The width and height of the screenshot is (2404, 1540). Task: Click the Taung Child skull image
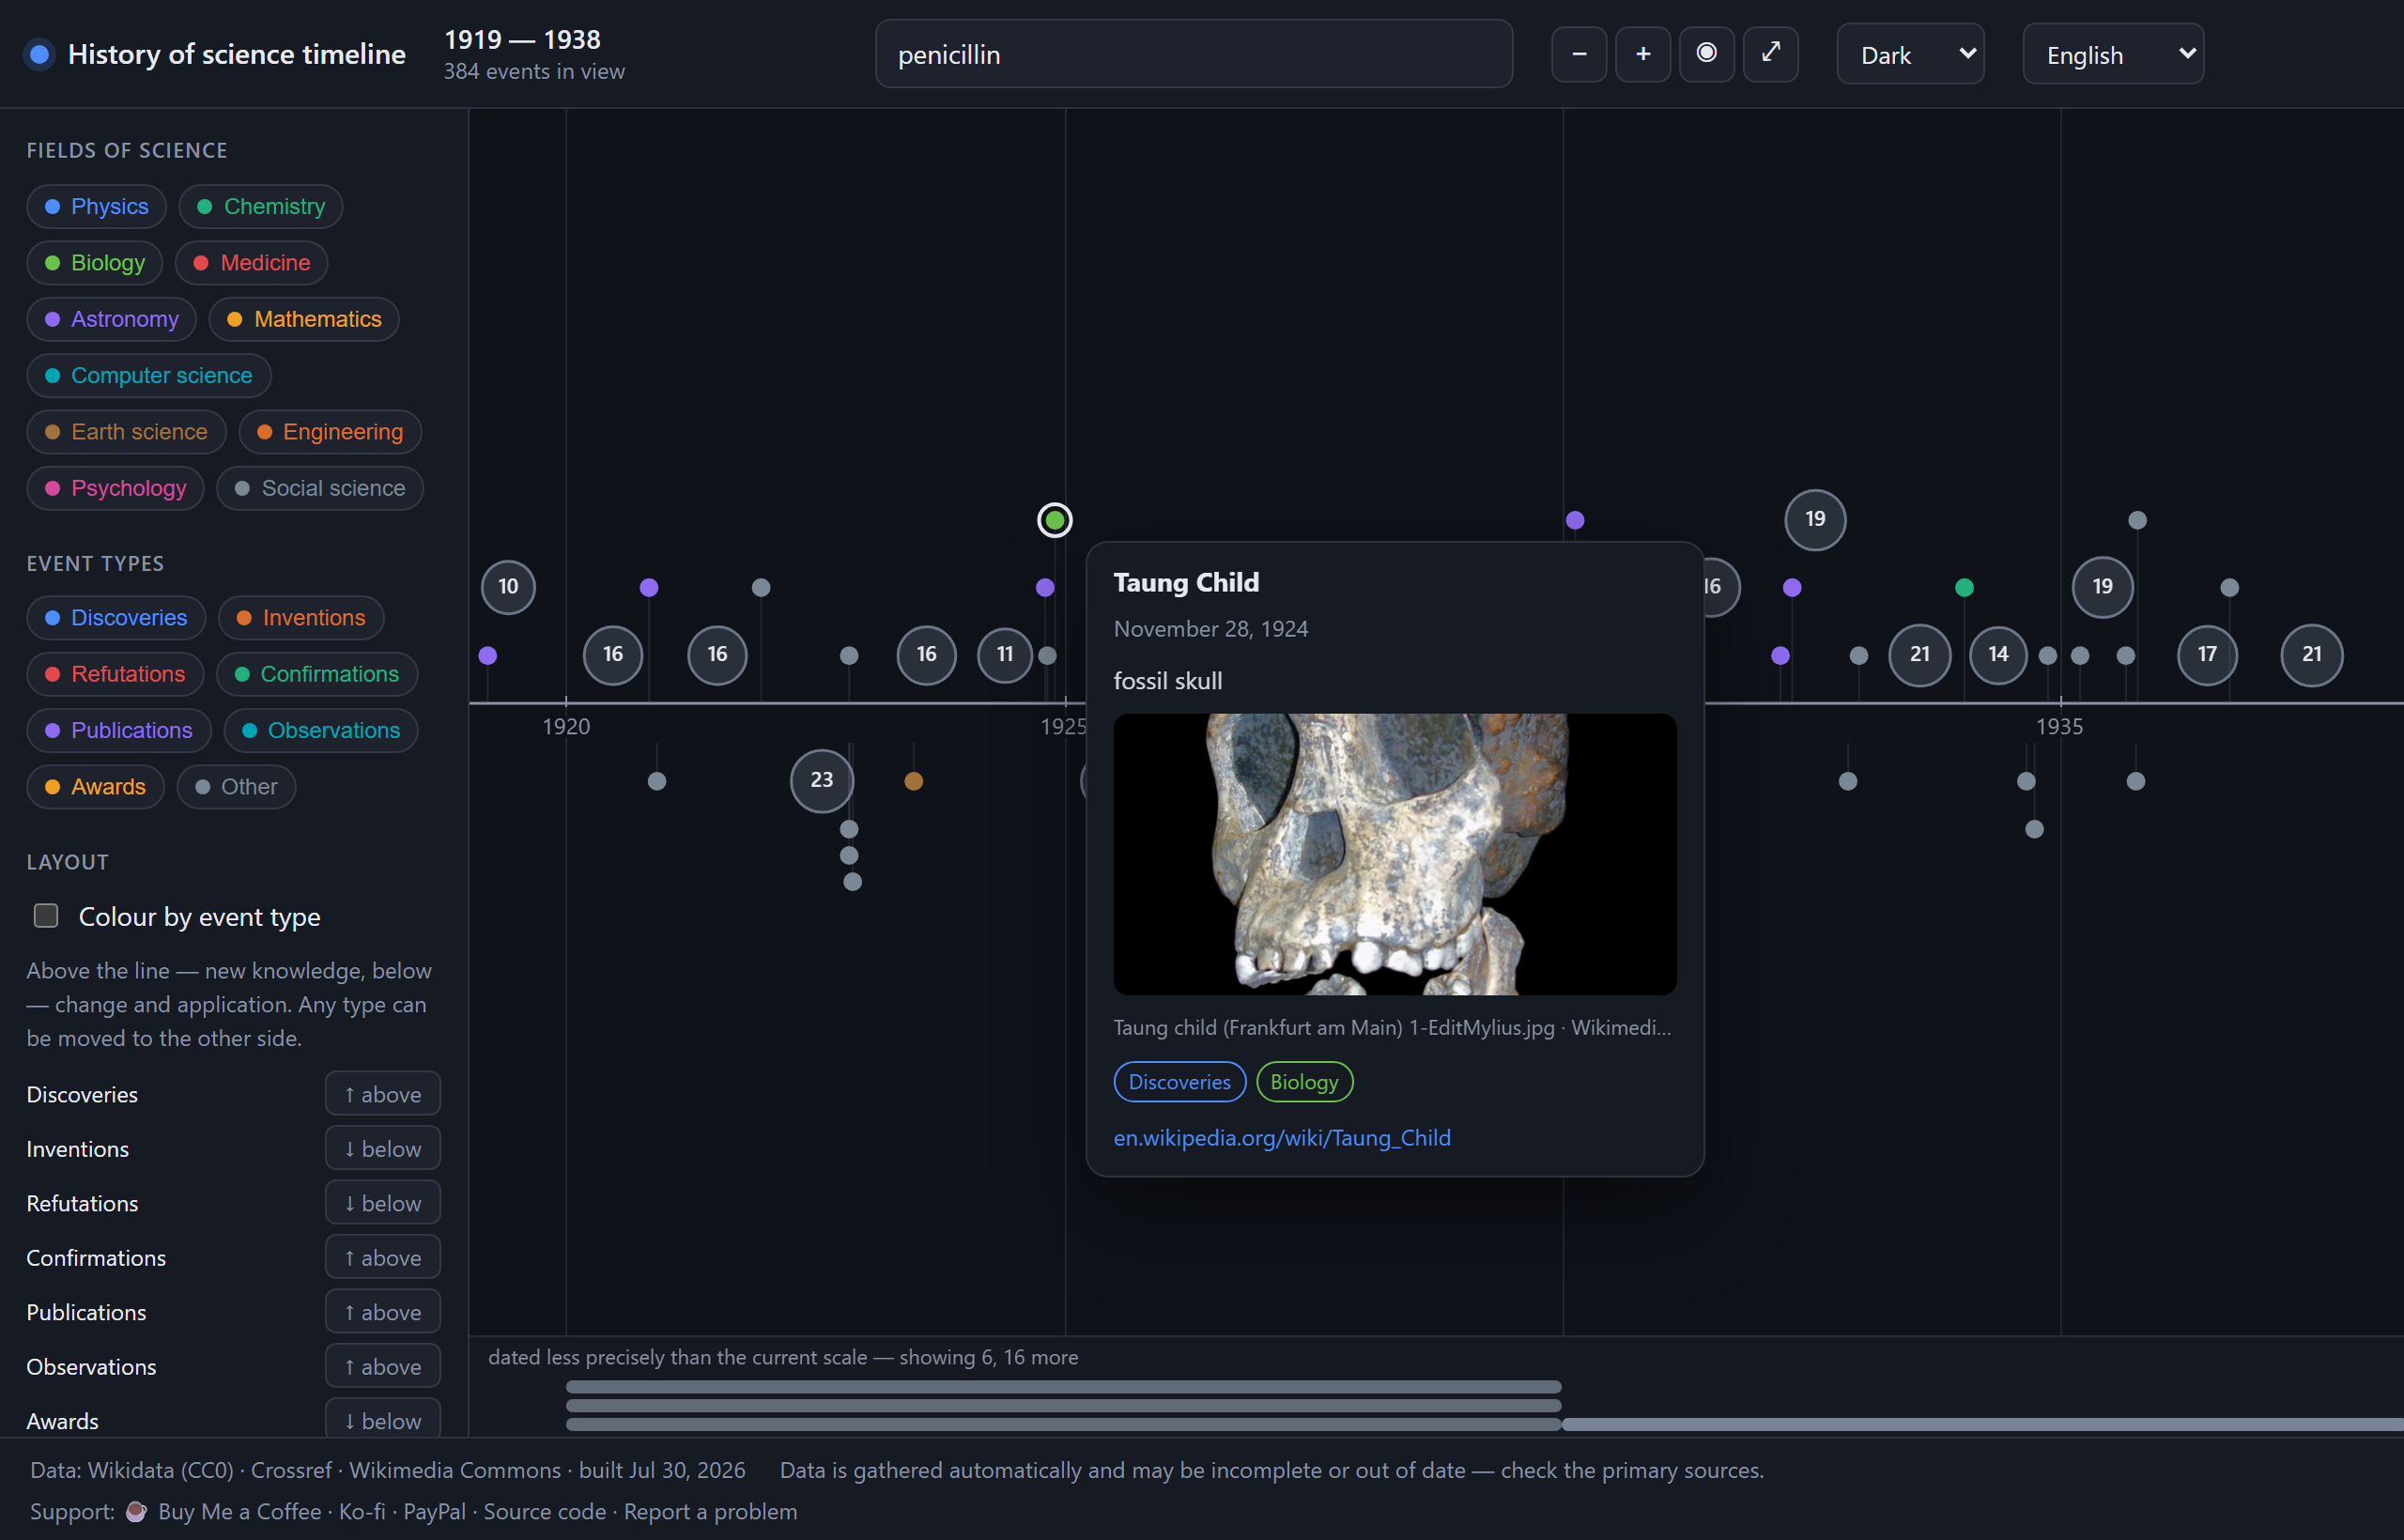(1395, 854)
